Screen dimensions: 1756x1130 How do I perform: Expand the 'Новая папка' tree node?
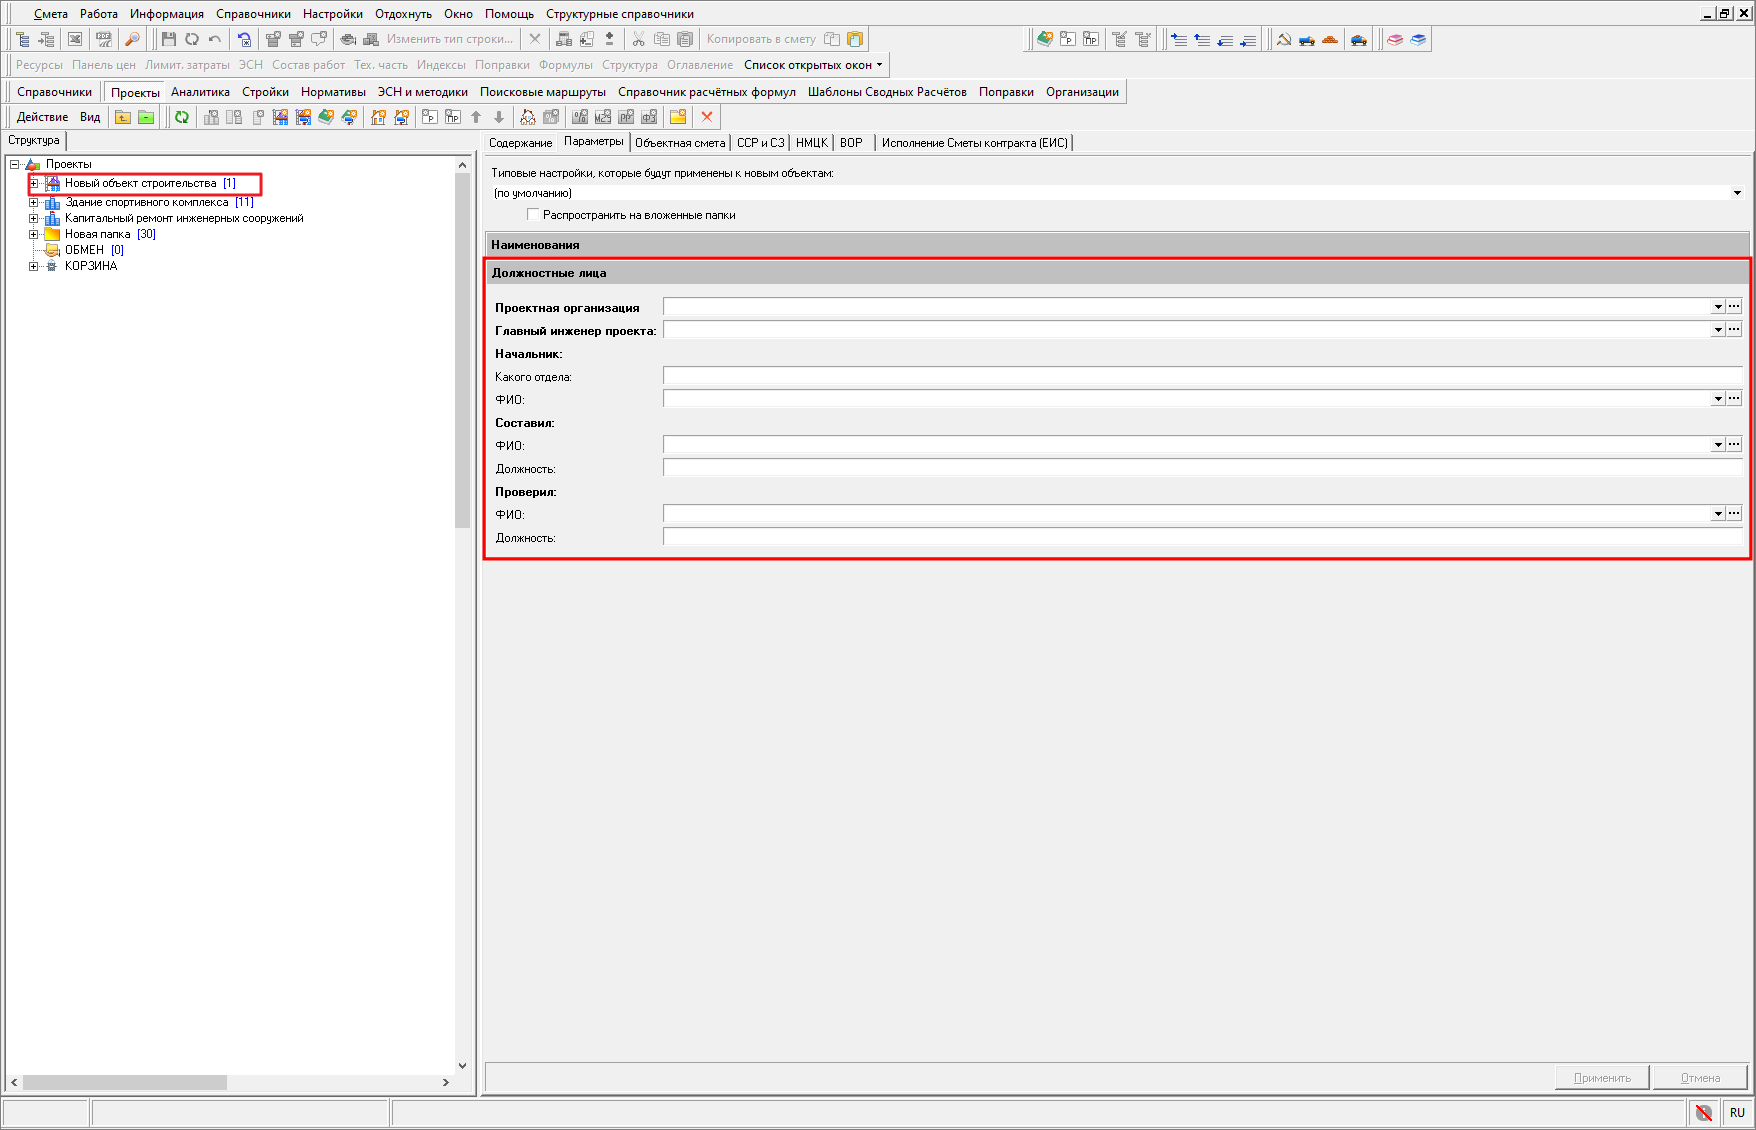[x=34, y=234]
